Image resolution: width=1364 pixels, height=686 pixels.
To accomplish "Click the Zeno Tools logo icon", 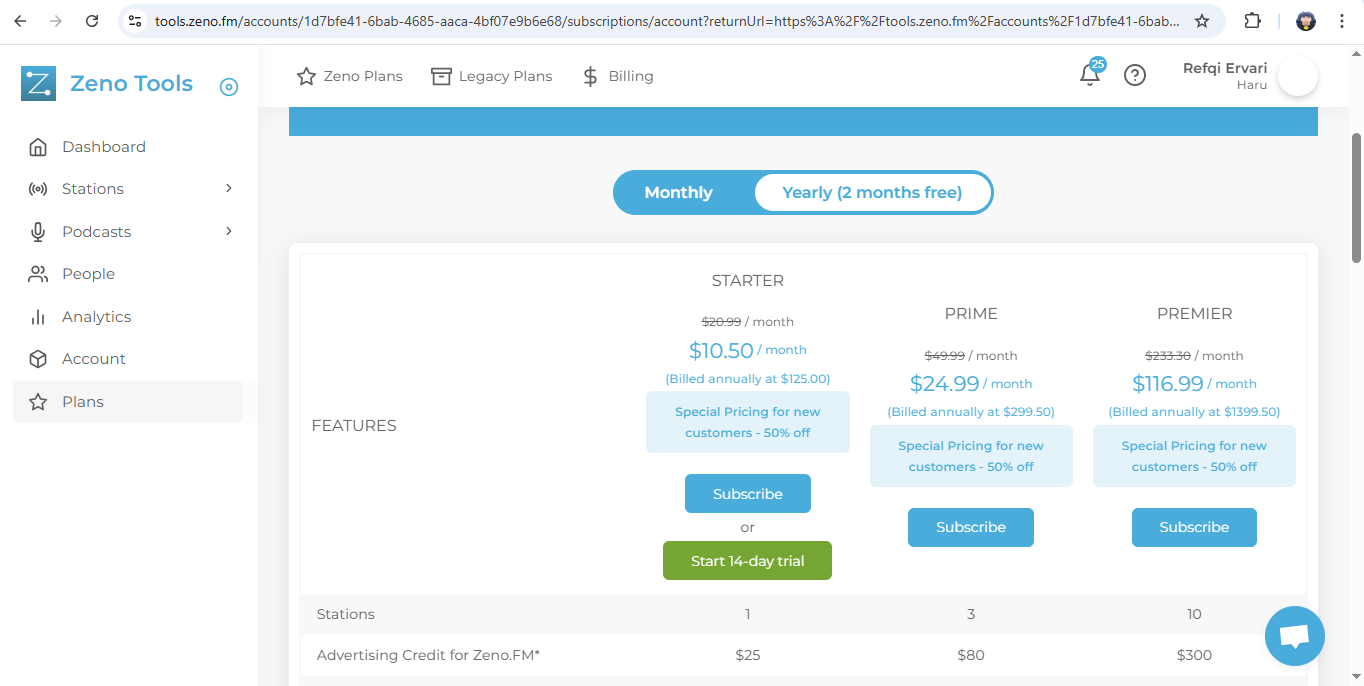I will coord(38,84).
